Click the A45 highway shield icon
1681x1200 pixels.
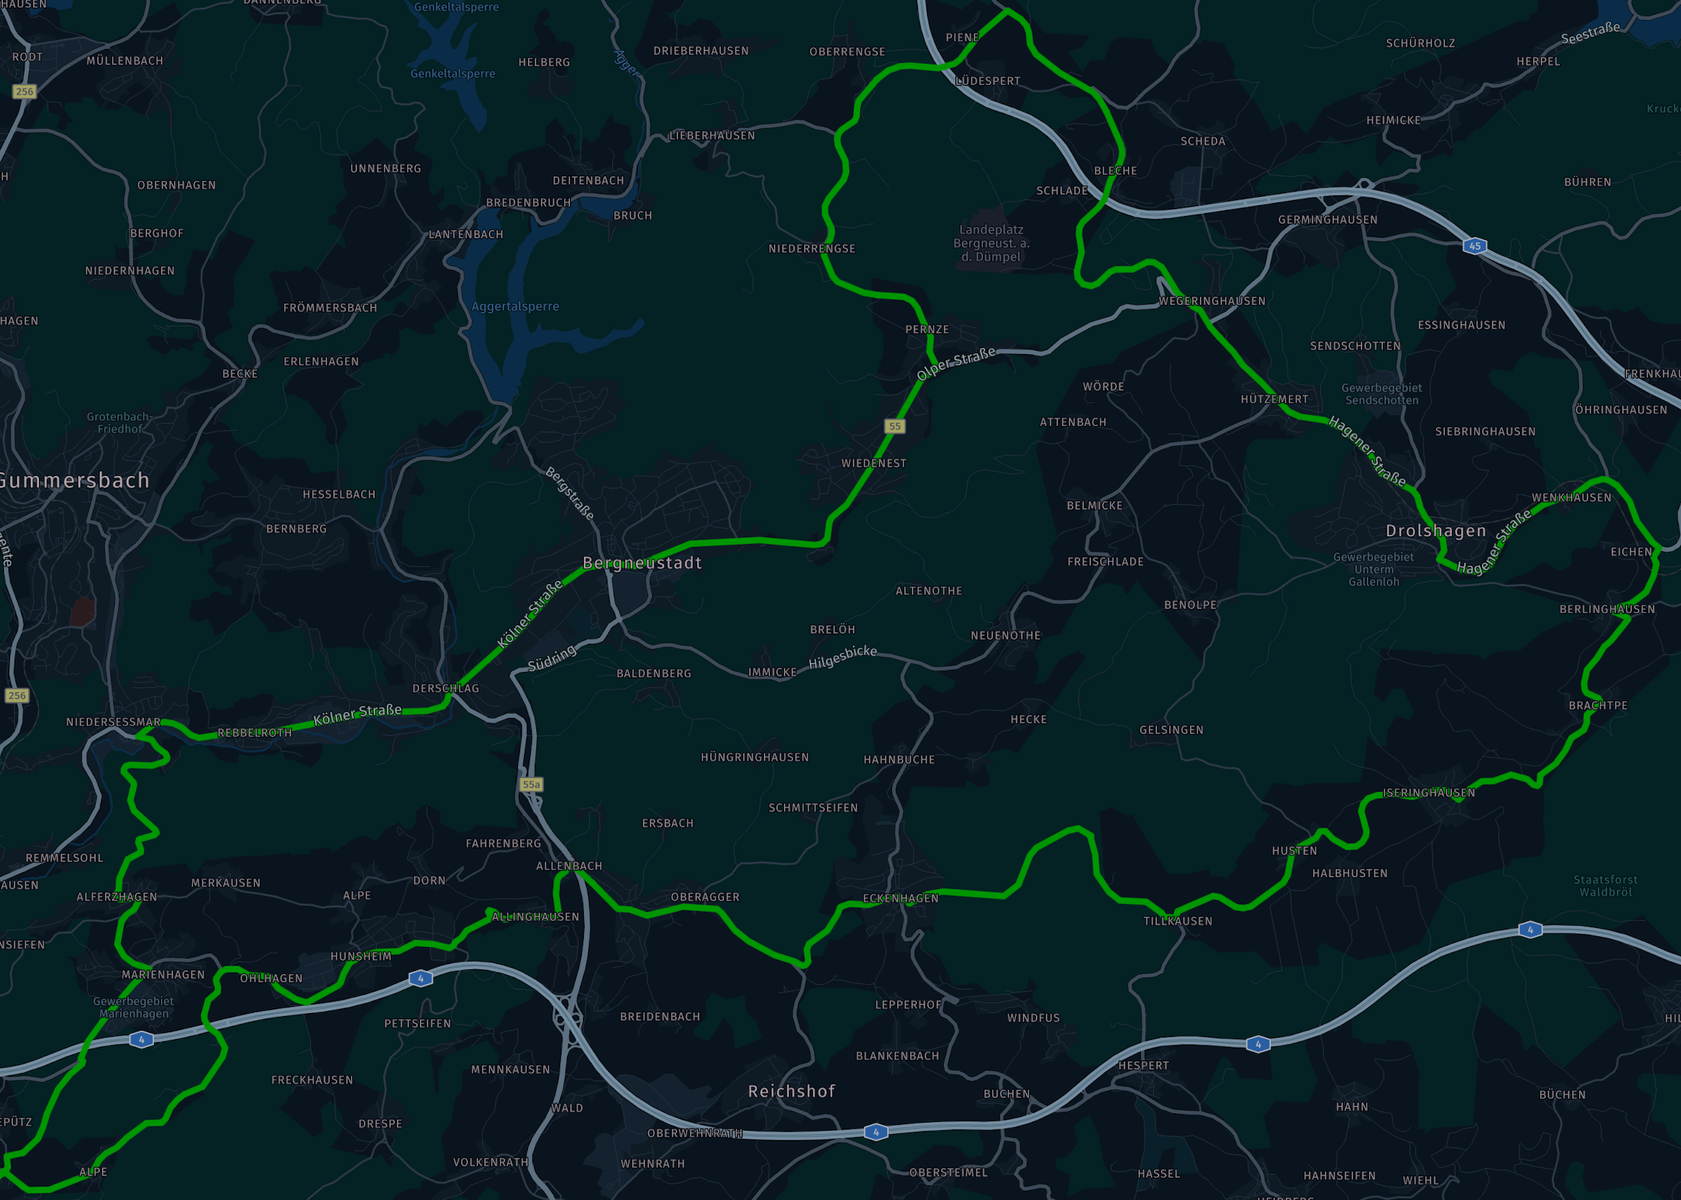(1474, 246)
